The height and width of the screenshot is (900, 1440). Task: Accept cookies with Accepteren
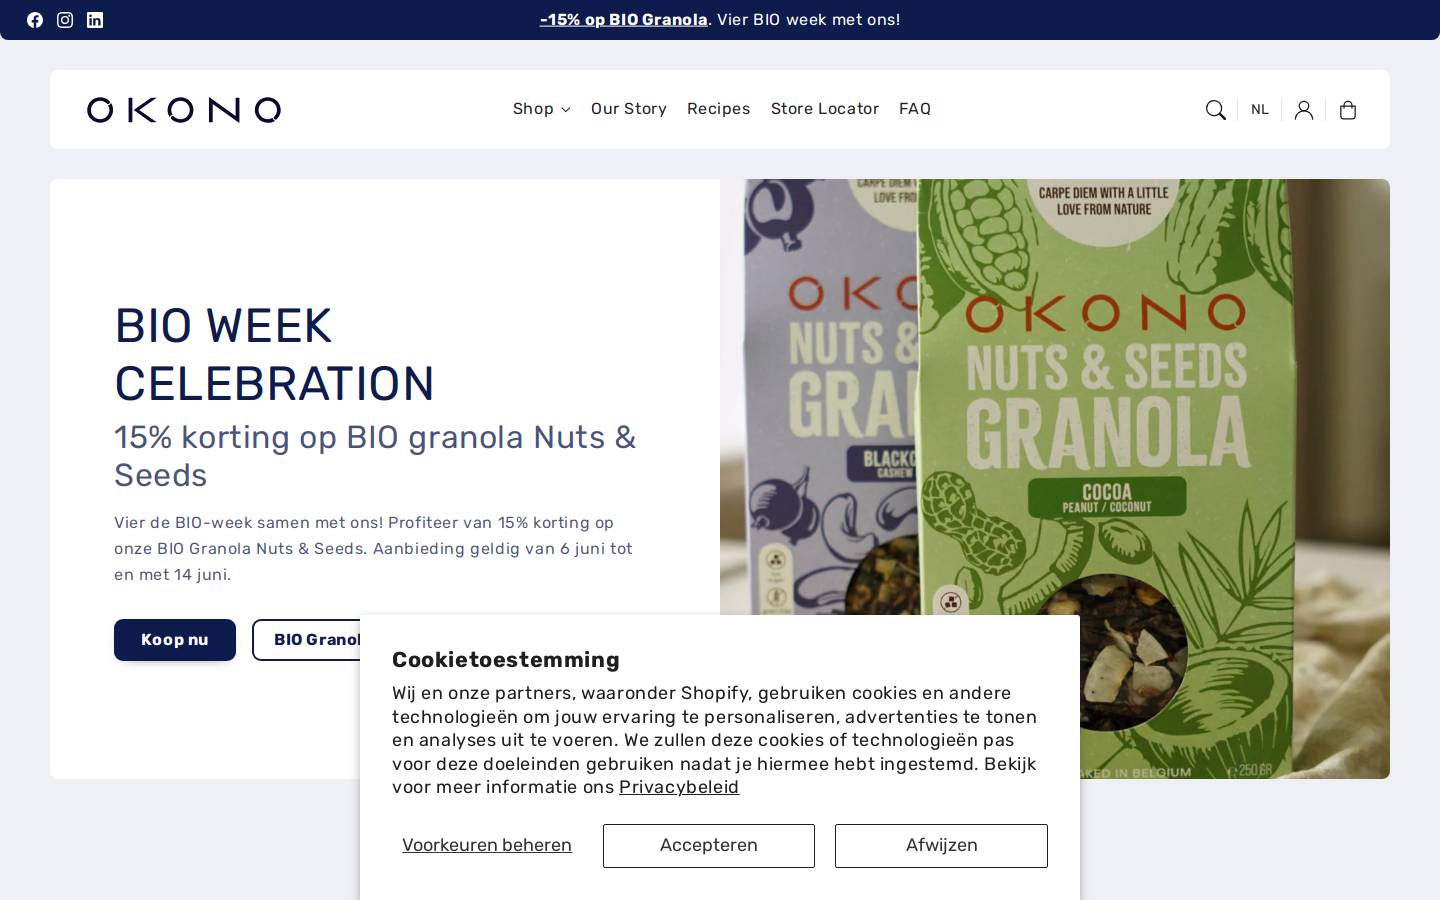(x=709, y=846)
